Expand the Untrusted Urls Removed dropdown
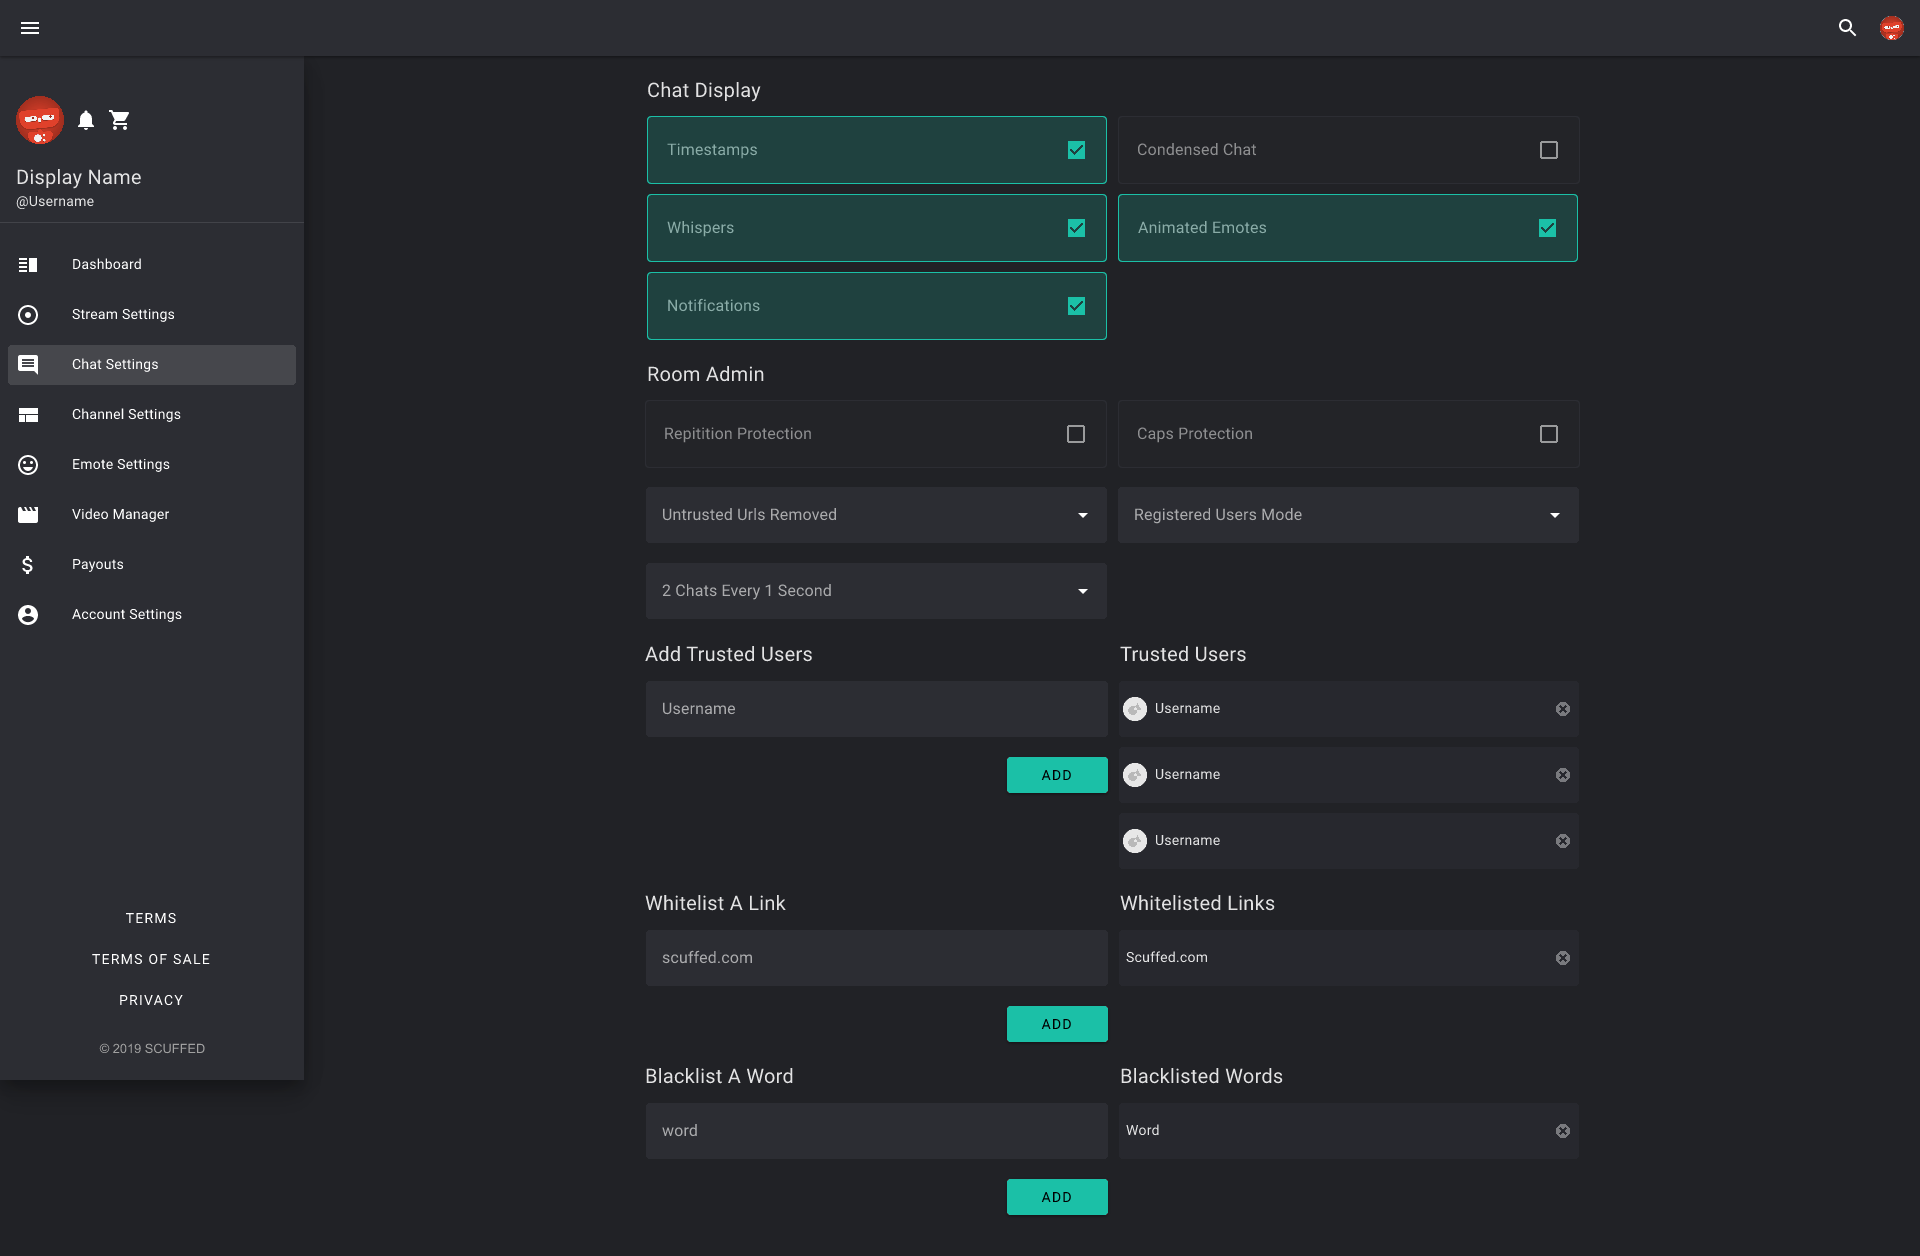 [876, 515]
